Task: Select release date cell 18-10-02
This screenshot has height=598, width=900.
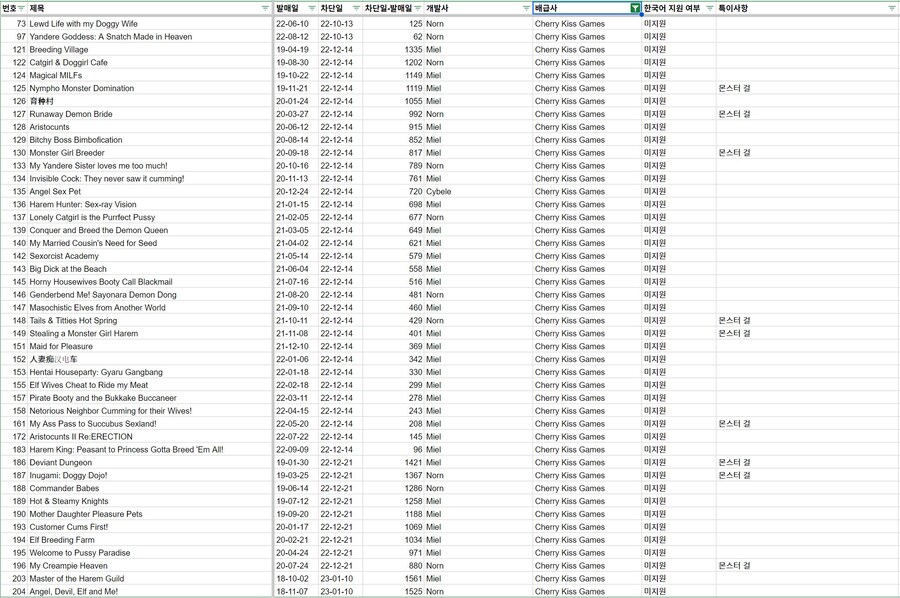Action: [292, 578]
